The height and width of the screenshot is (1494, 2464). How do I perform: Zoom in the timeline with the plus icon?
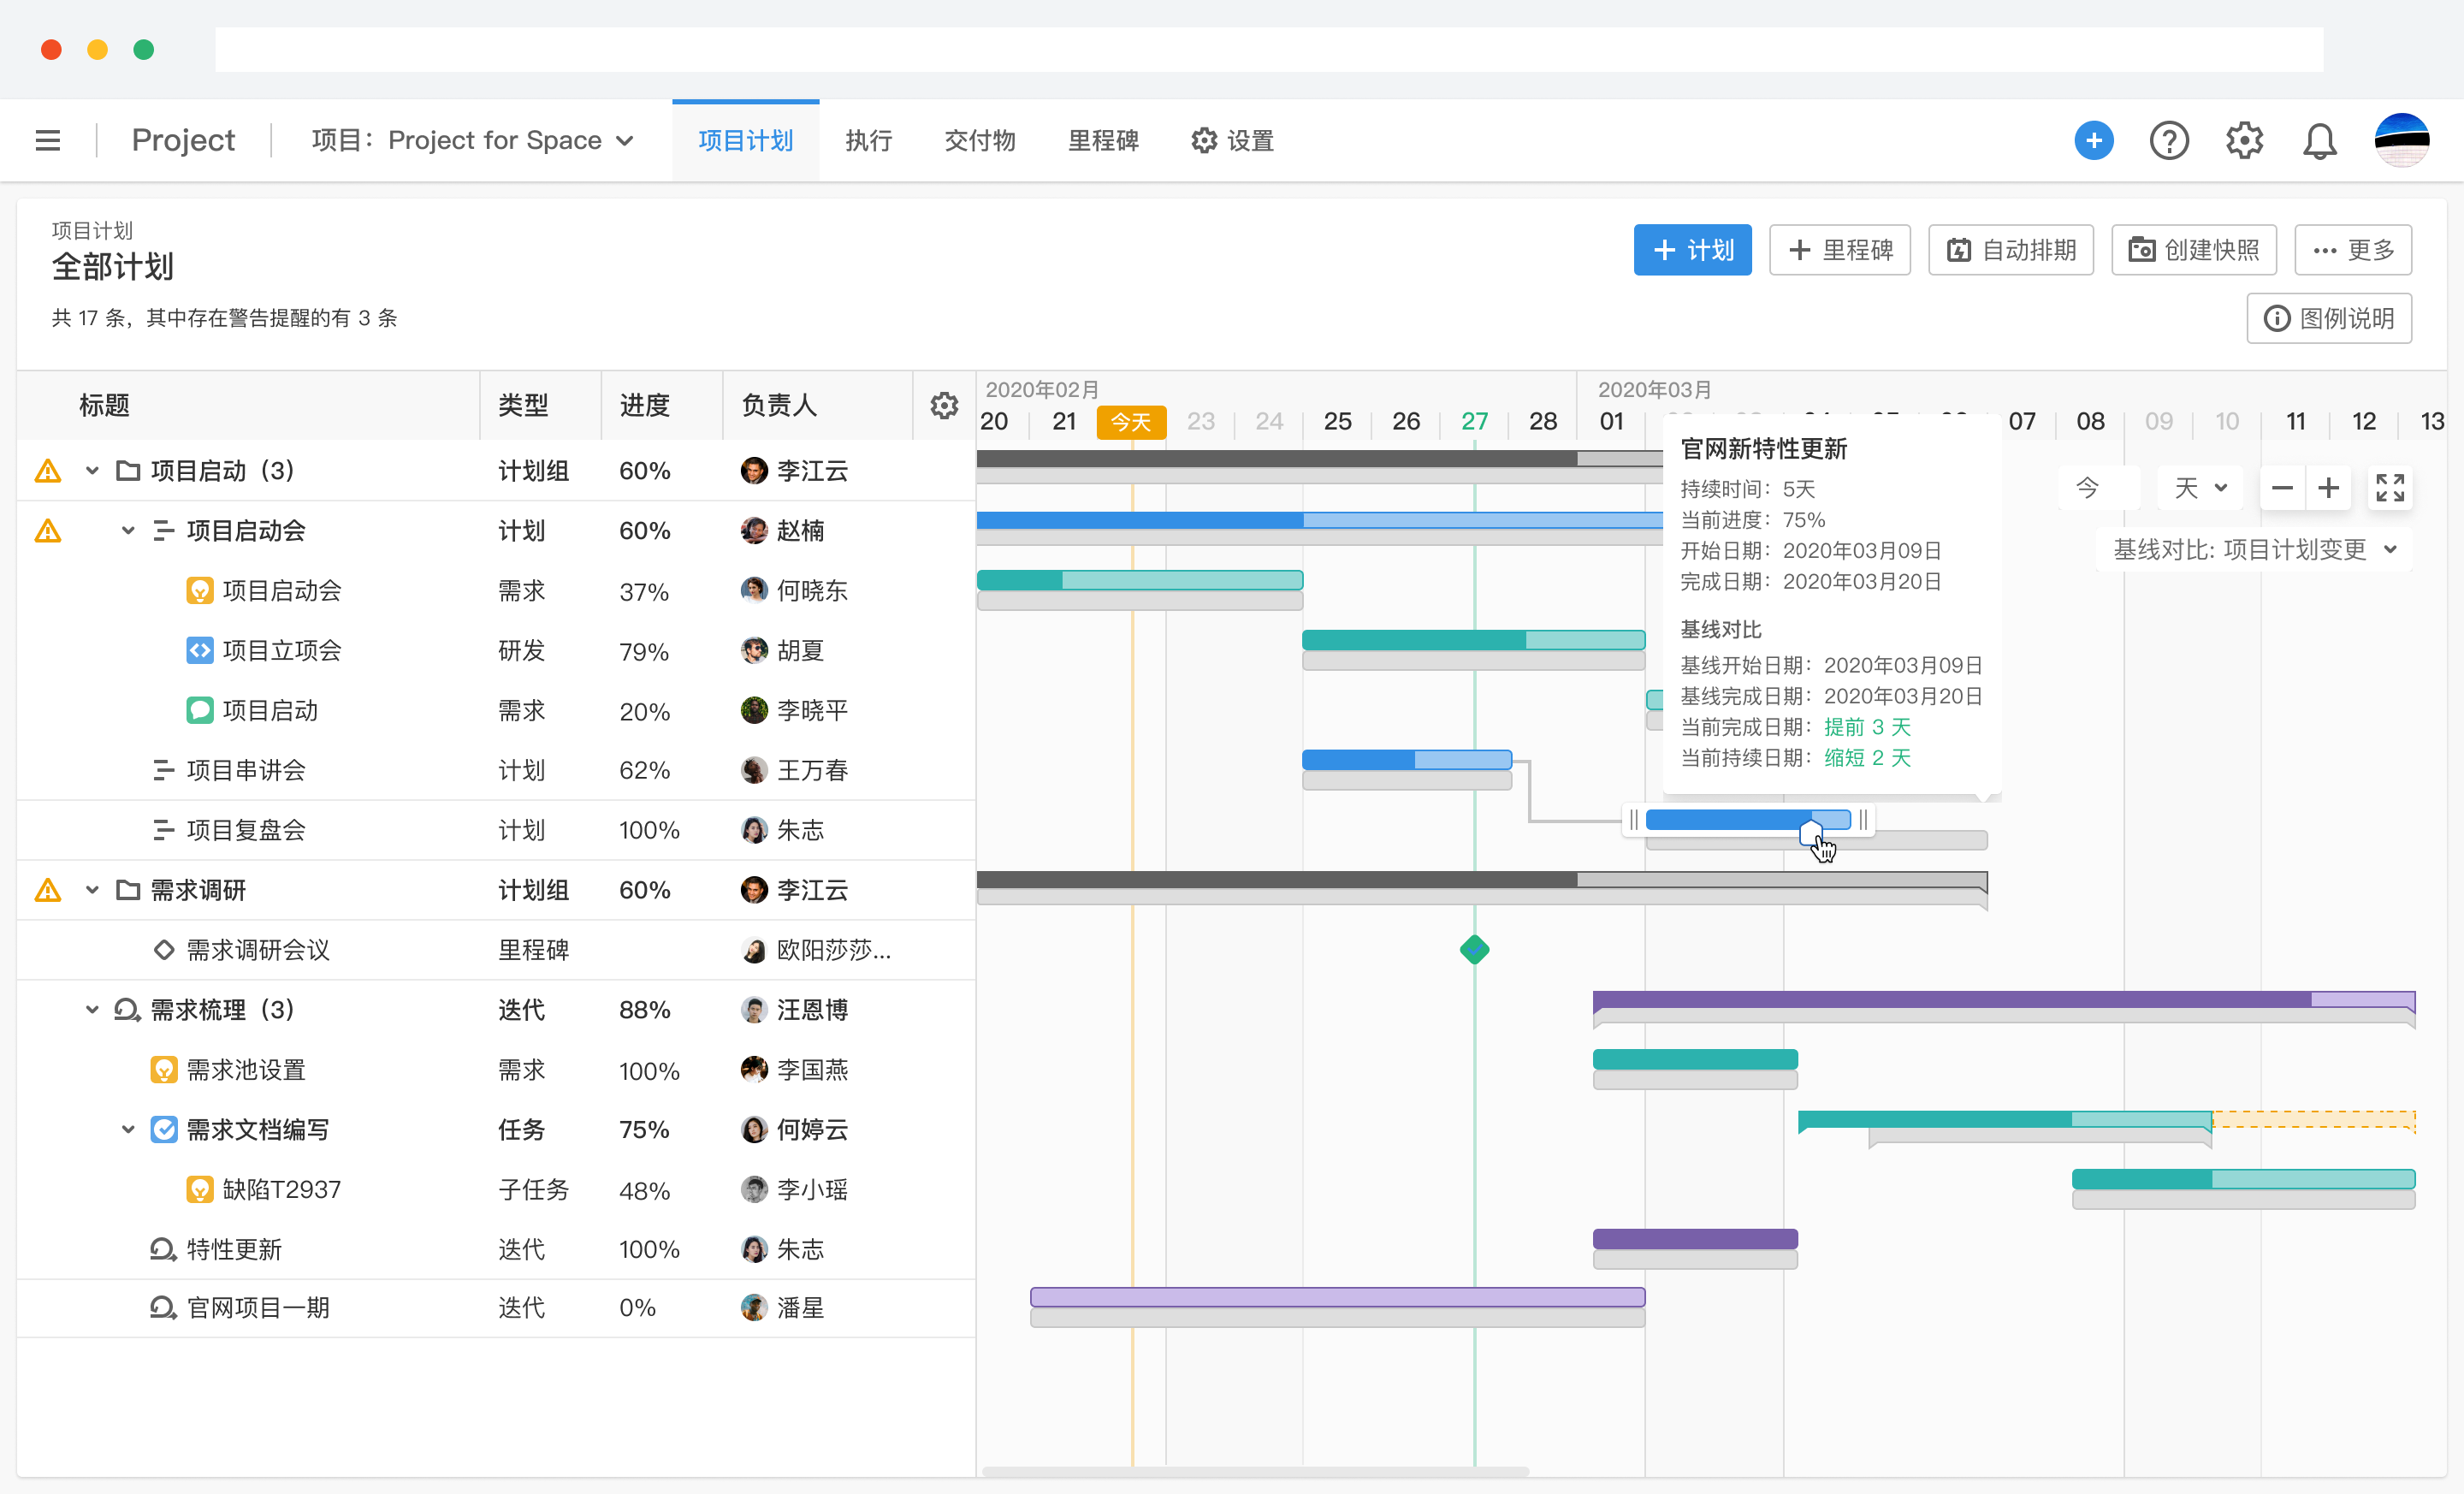point(2329,488)
